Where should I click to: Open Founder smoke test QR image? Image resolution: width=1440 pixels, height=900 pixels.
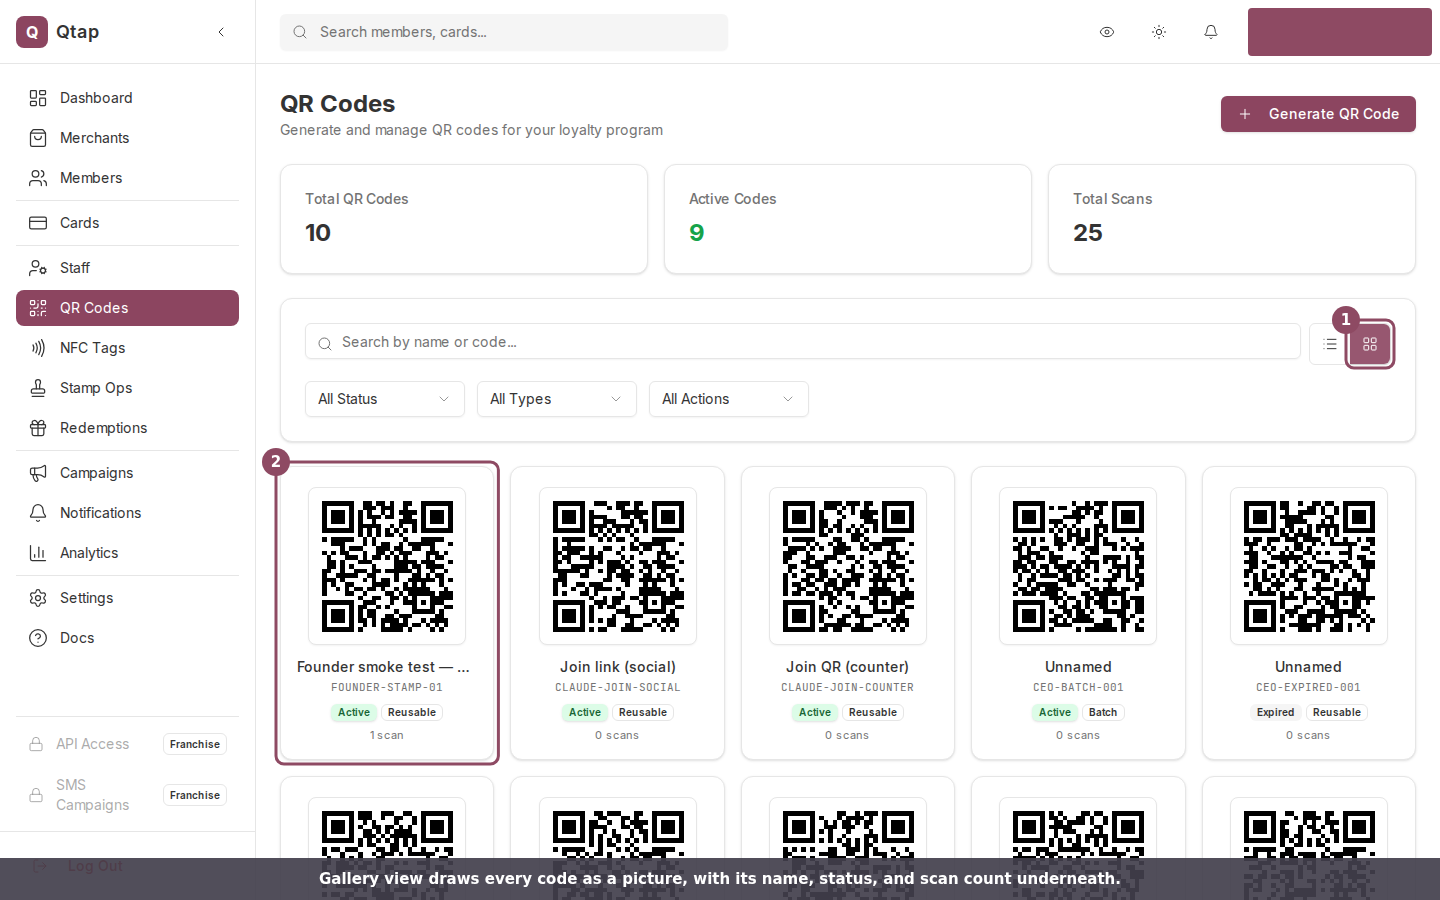pyautogui.click(x=387, y=566)
